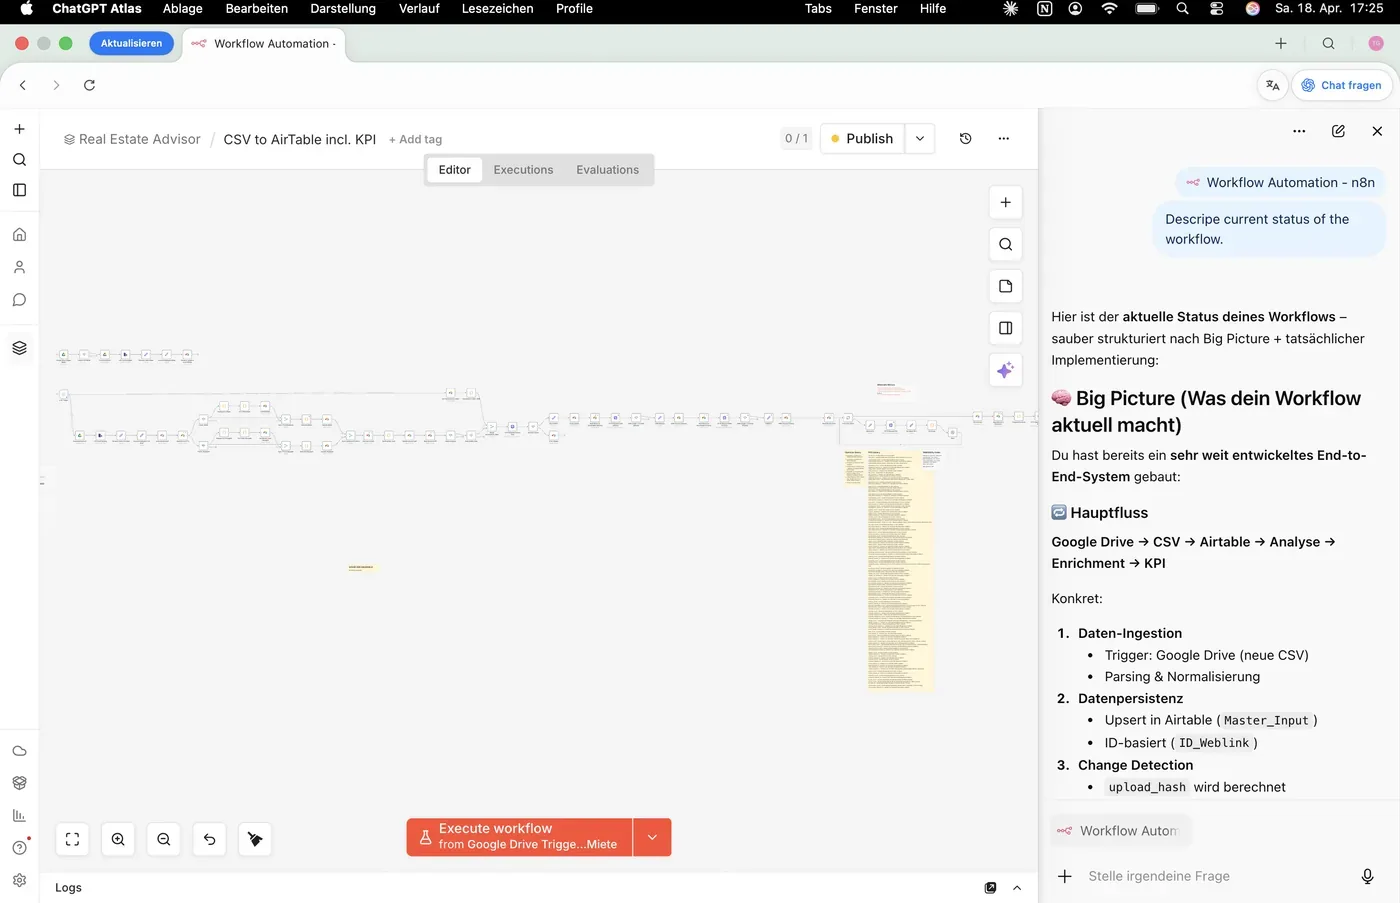The width and height of the screenshot is (1400, 903).
Task: Open the Verlauf menu in menu bar
Action: (x=419, y=9)
